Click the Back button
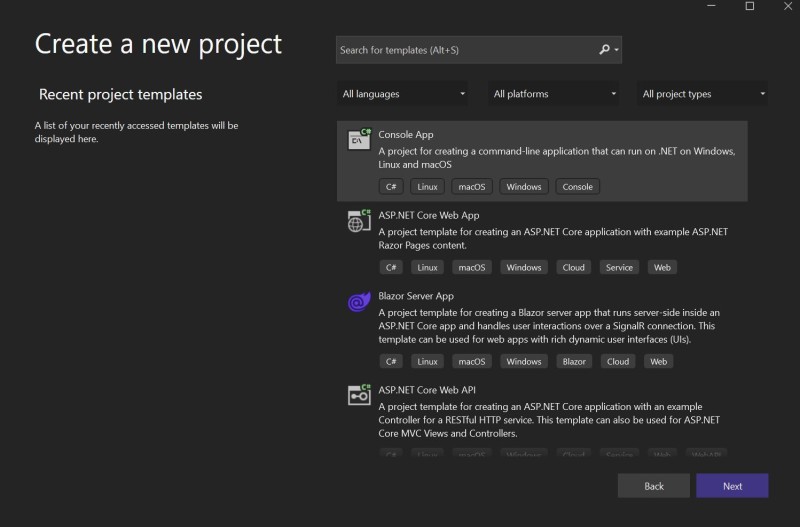 tap(654, 486)
